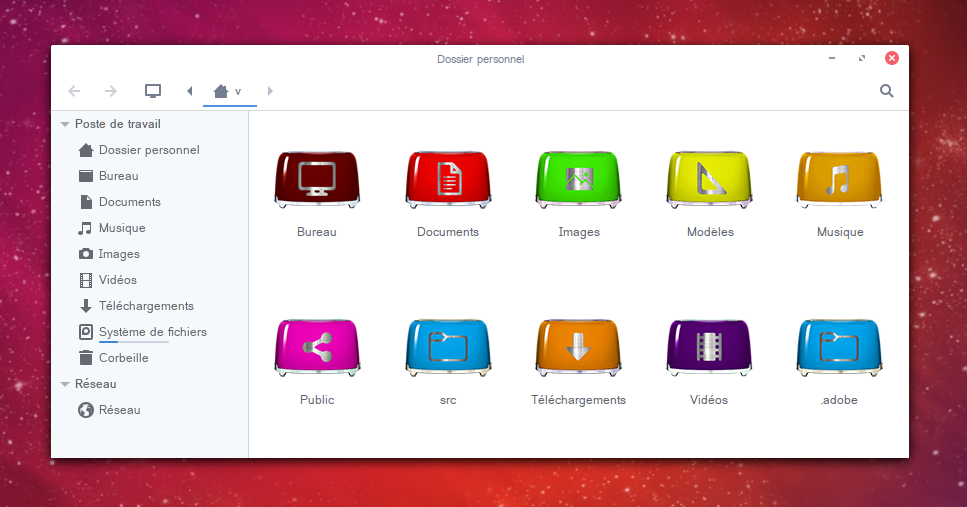The width and height of the screenshot is (967, 507).
Task: Open the green Images toaster folder
Action: pyautogui.click(x=578, y=179)
